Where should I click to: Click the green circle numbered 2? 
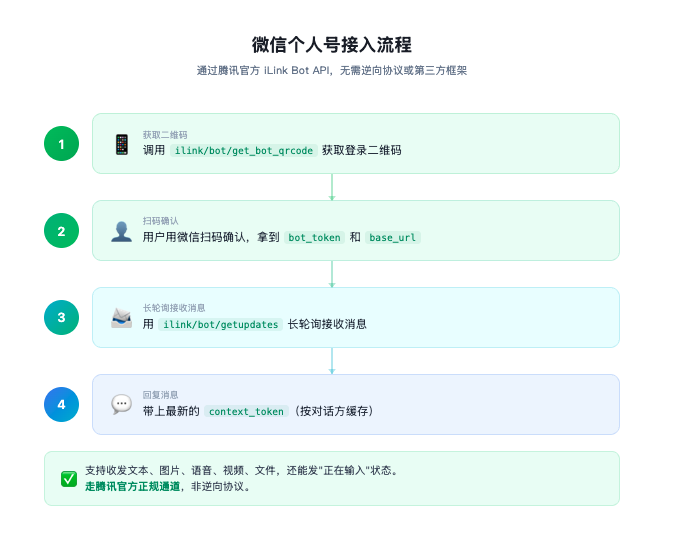[x=61, y=231]
